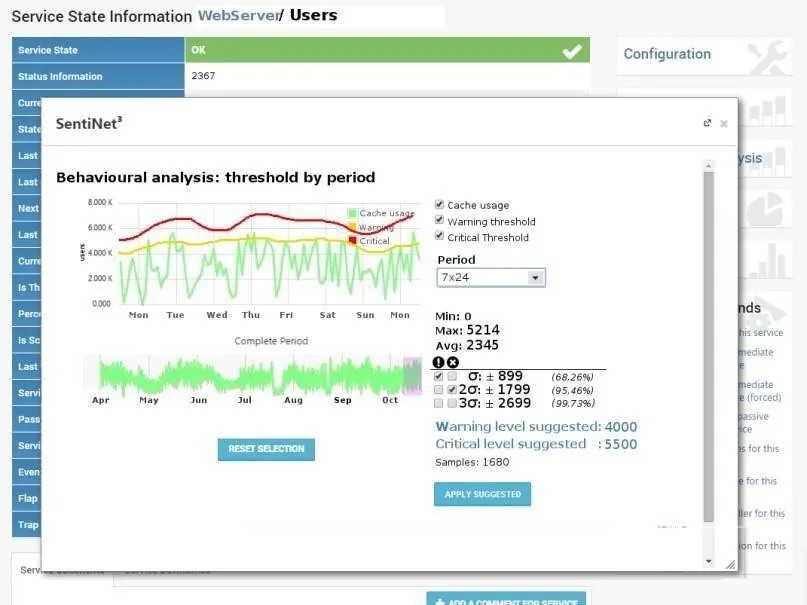
Task: Click the 'Warning level suggested: 4000' text
Action: coord(536,426)
